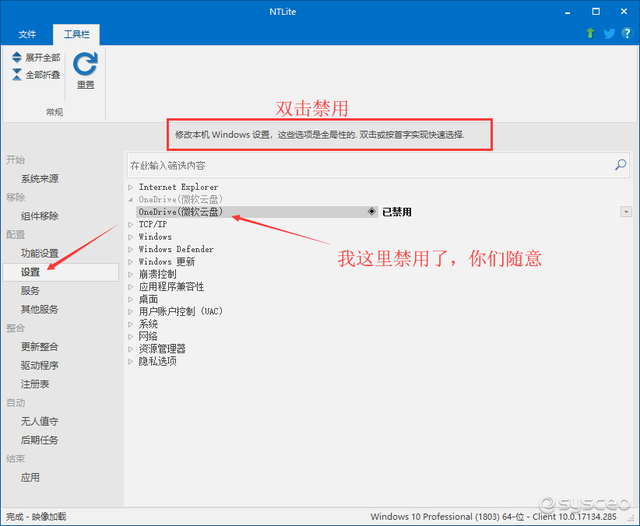Switch to the 工具栏 ribbon tab
The image size is (640, 526).
click(76, 34)
